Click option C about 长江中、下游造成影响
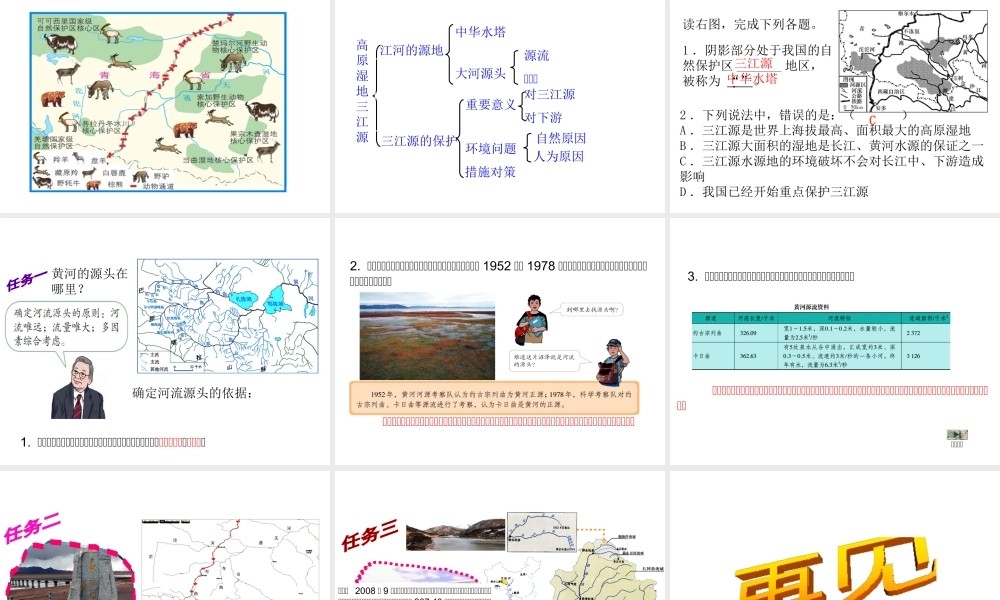Screen dimensions: 1000x600 point(831,168)
